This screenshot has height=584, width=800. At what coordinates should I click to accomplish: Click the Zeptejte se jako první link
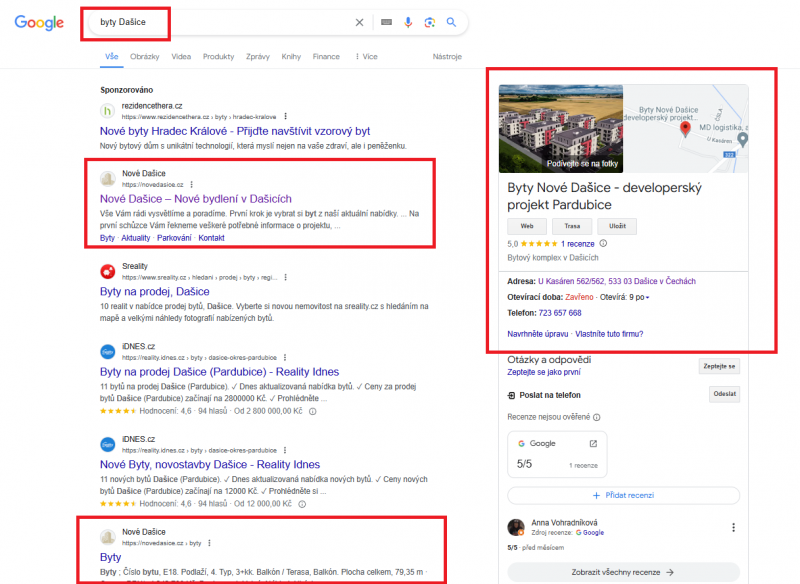click(x=544, y=372)
